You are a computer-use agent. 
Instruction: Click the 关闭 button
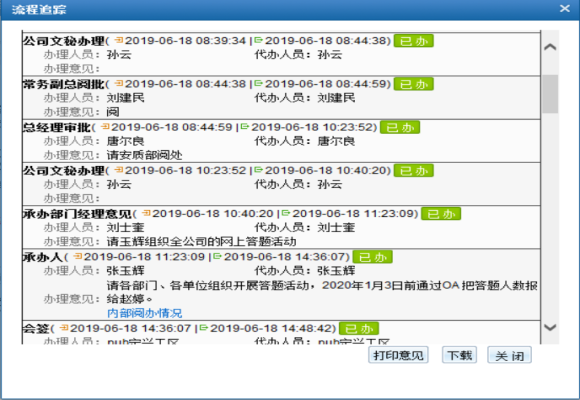(509, 355)
